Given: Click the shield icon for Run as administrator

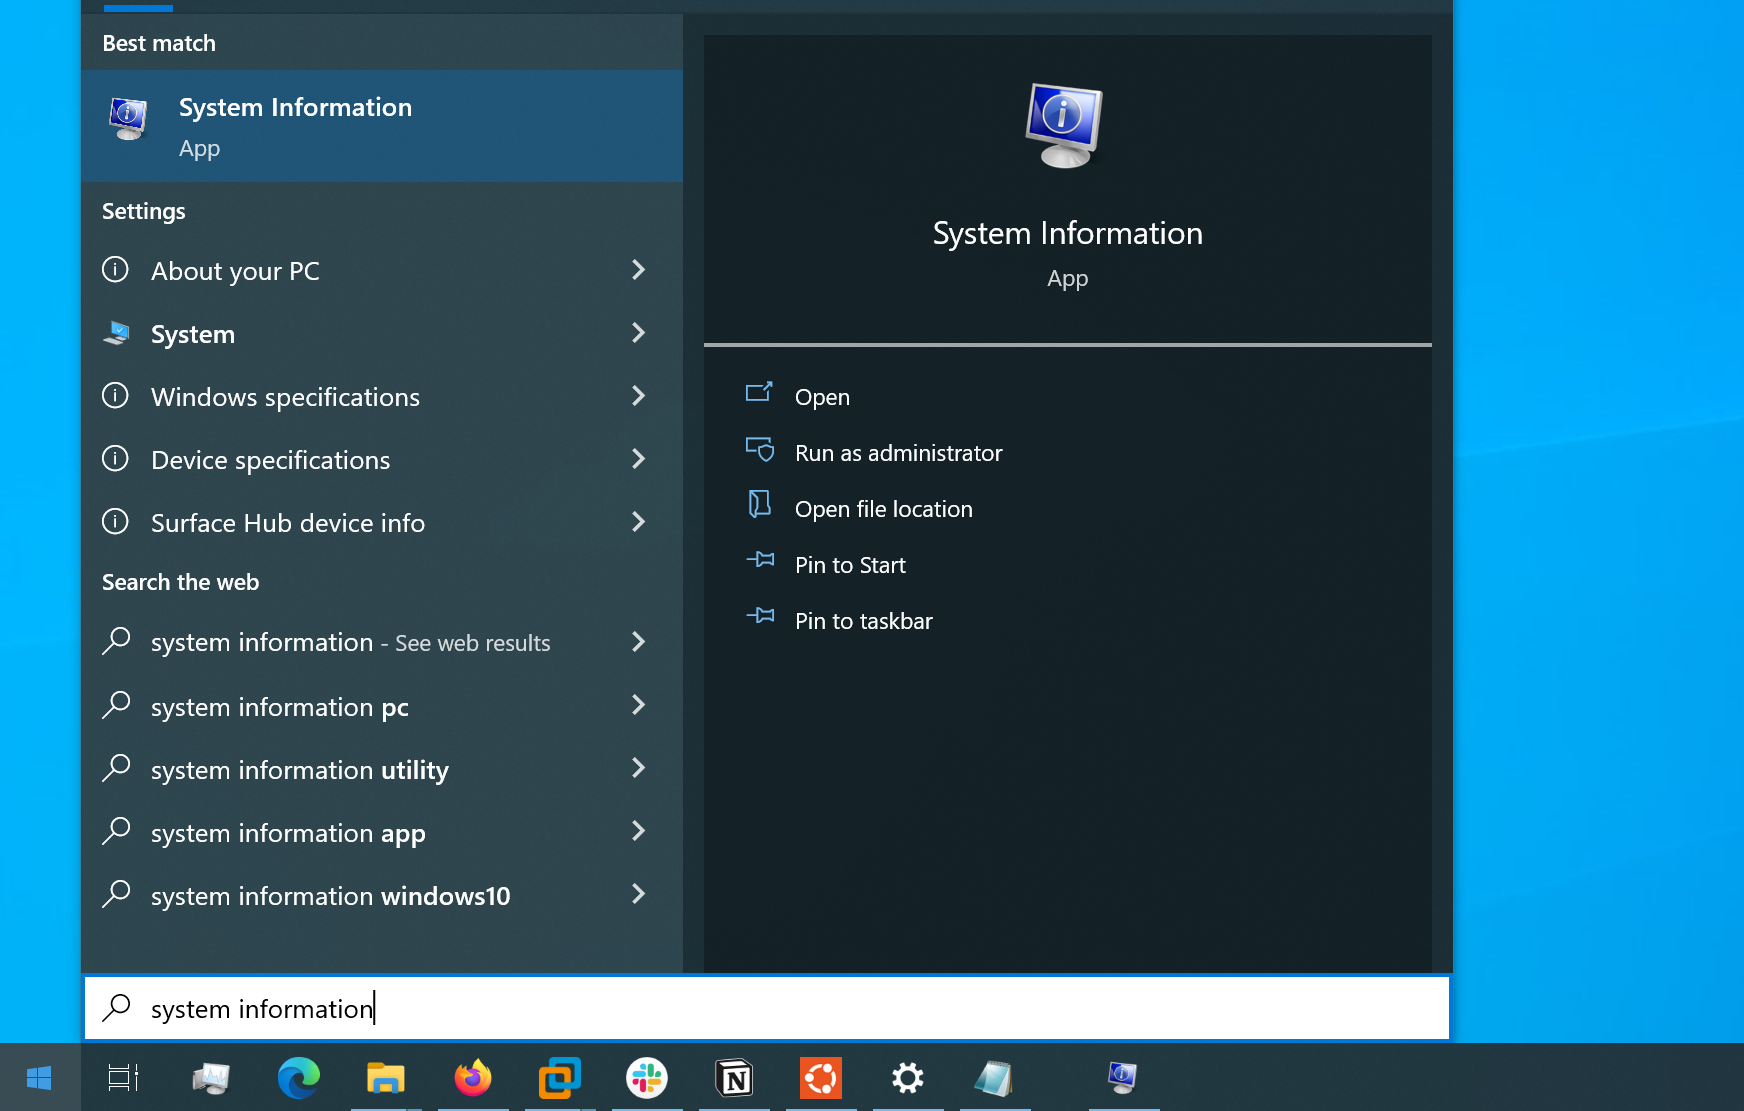Looking at the screenshot, I should coord(760,449).
